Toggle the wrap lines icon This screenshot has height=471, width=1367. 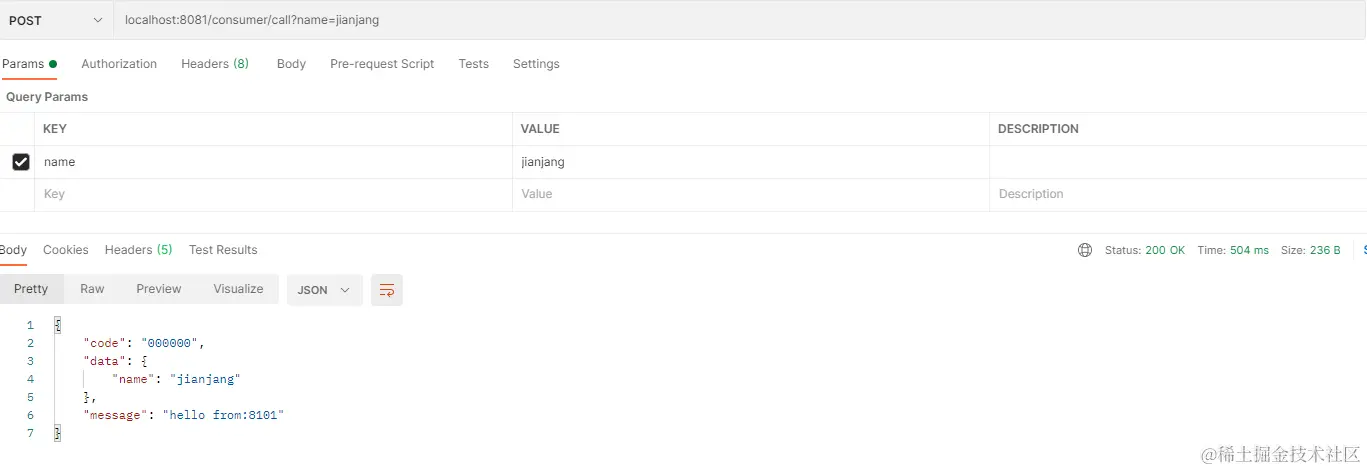387,290
